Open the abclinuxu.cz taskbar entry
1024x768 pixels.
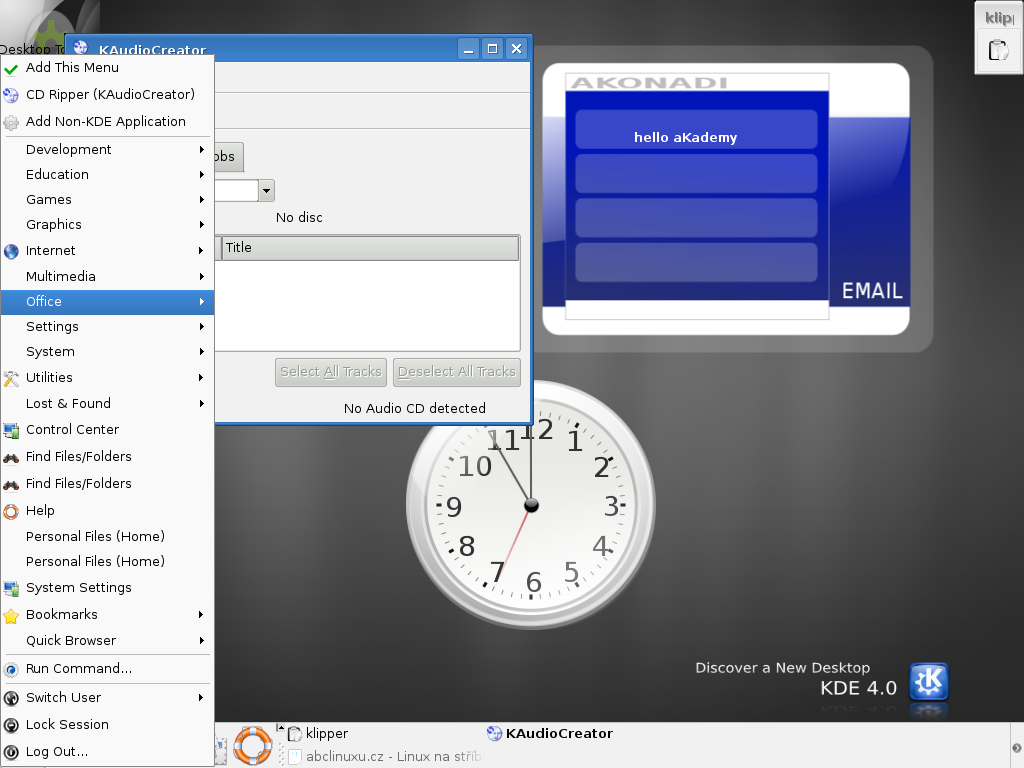point(385,756)
